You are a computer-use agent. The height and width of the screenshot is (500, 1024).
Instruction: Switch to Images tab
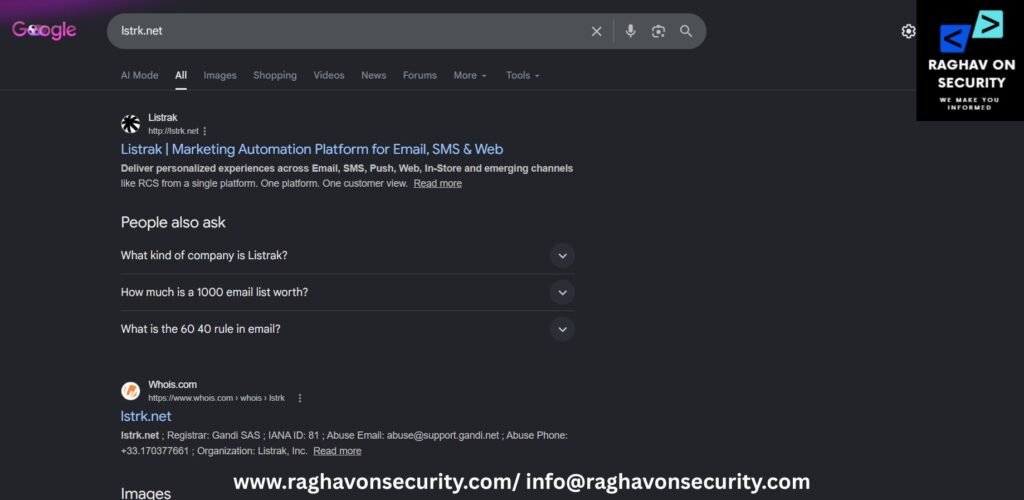(220, 75)
